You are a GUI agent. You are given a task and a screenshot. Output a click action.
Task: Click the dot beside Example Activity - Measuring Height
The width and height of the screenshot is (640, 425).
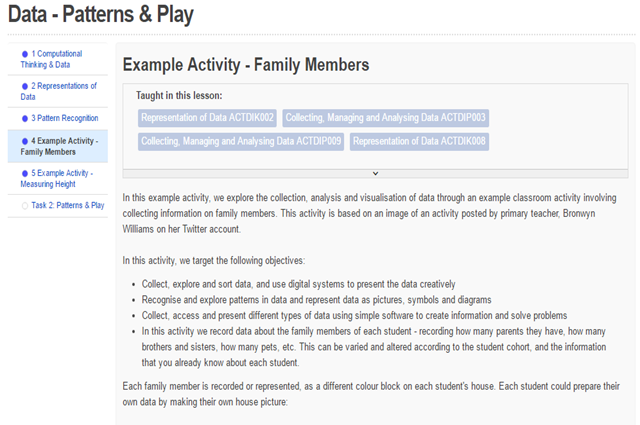(x=25, y=173)
